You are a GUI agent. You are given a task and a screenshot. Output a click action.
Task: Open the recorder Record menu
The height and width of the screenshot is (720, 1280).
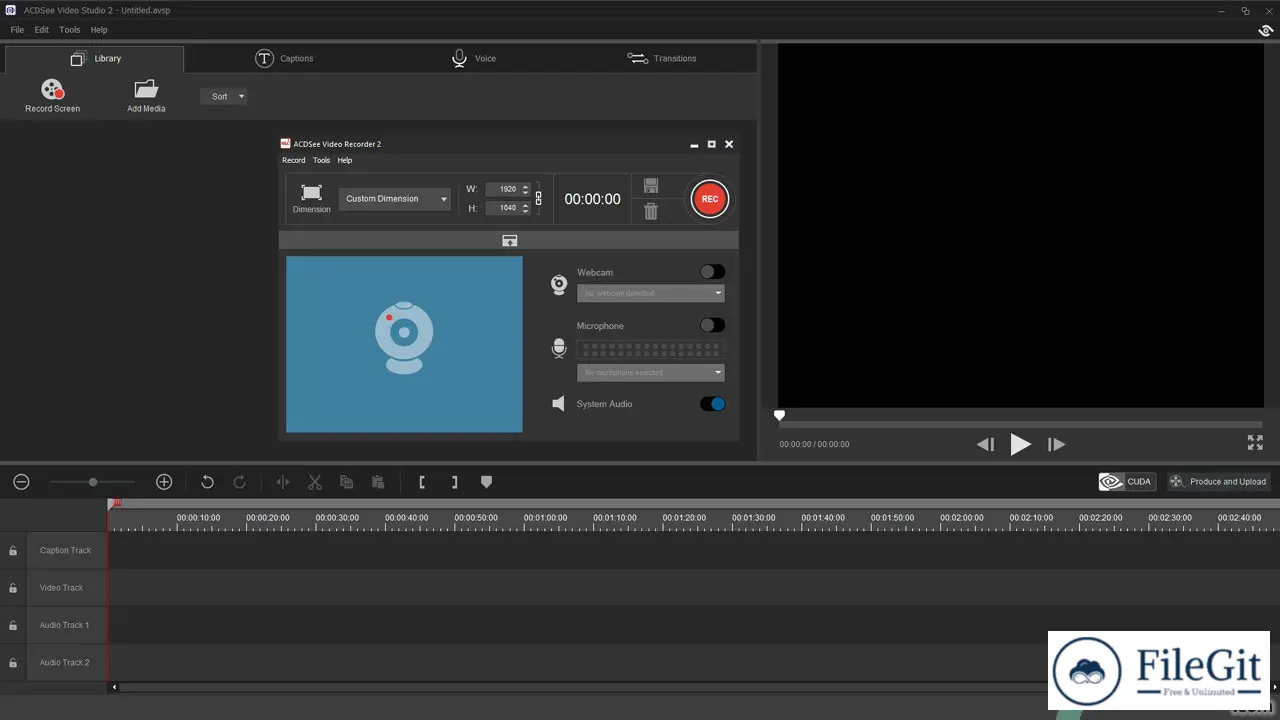coord(294,160)
